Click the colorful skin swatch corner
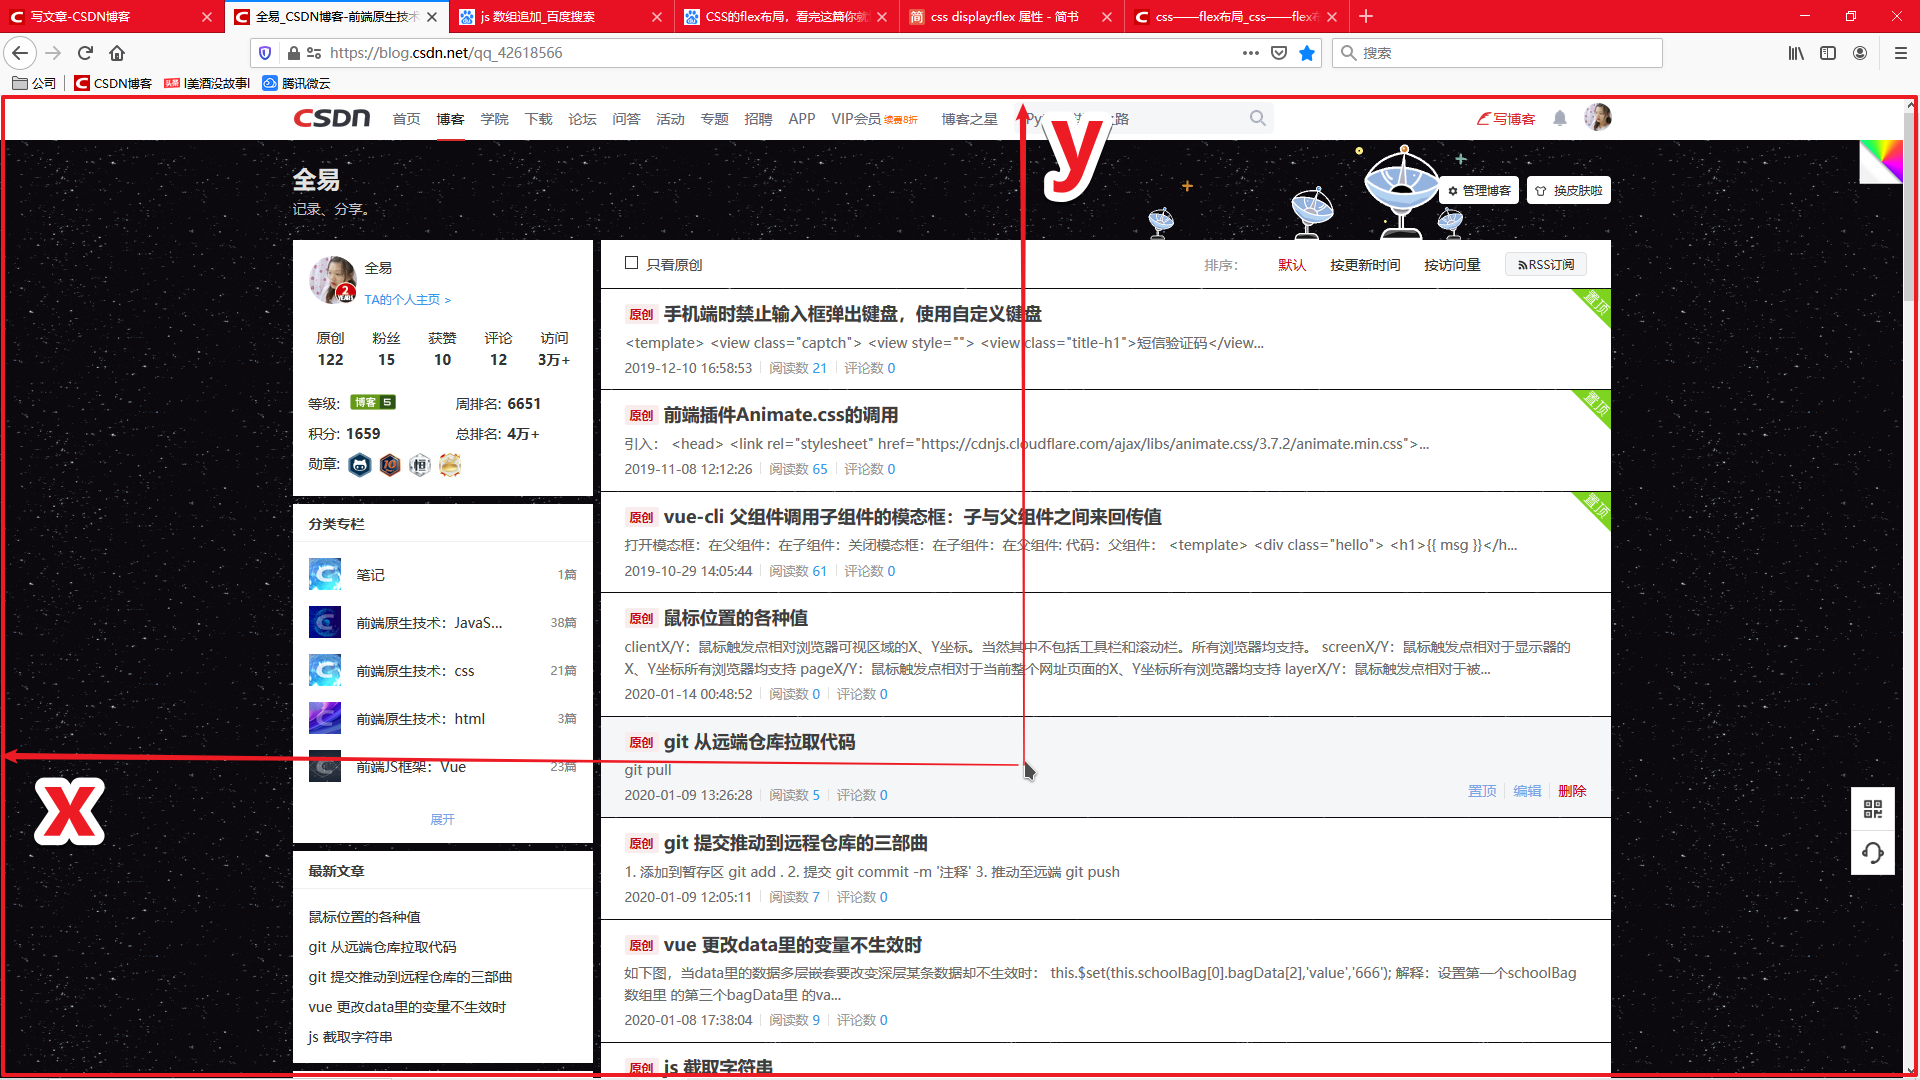Viewport: 1920px width, 1080px height. (1881, 161)
